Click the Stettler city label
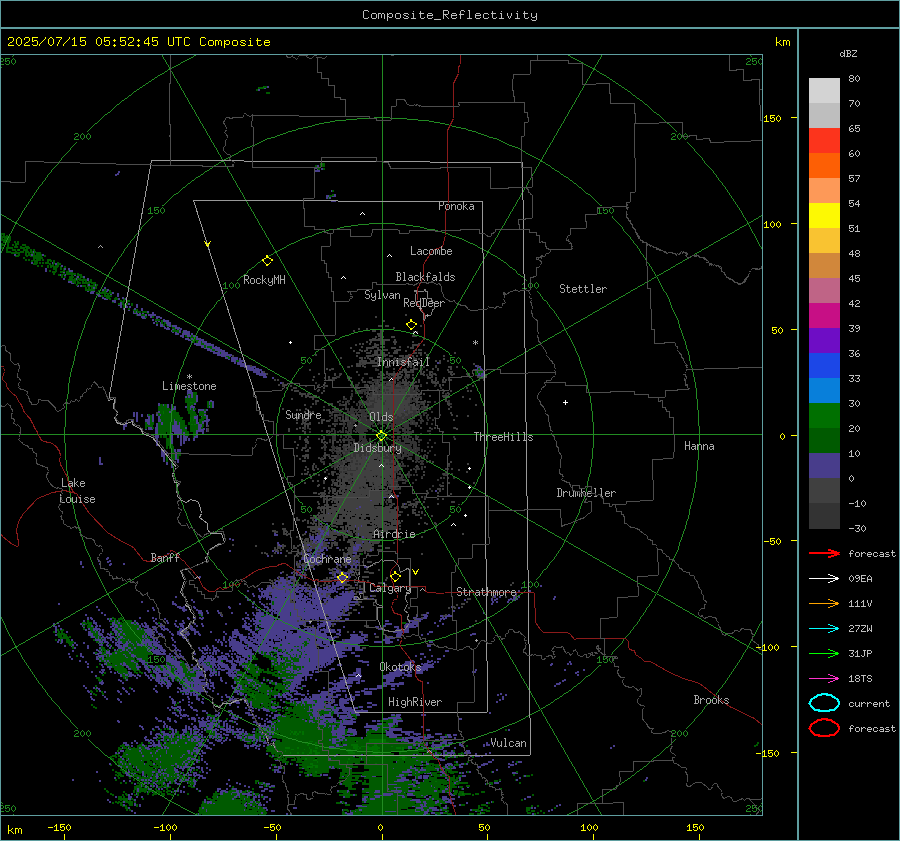Image resolution: width=900 pixels, height=841 pixels. click(583, 289)
